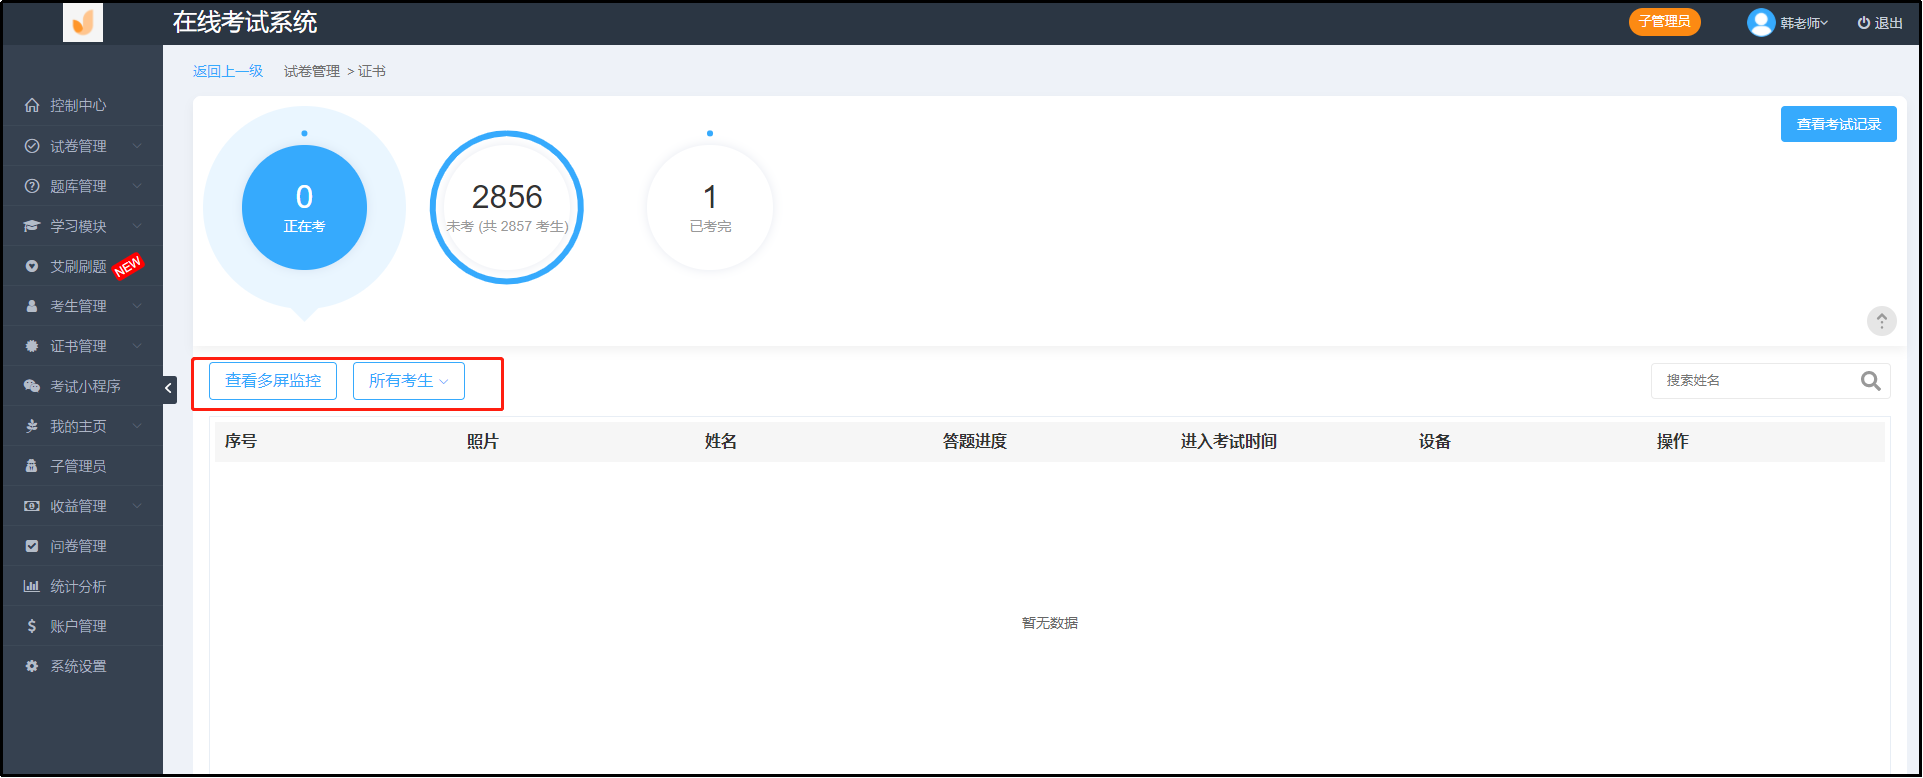The height and width of the screenshot is (778, 1923).
Task: Expand the 证书管理 chevron
Action: tap(137, 346)
